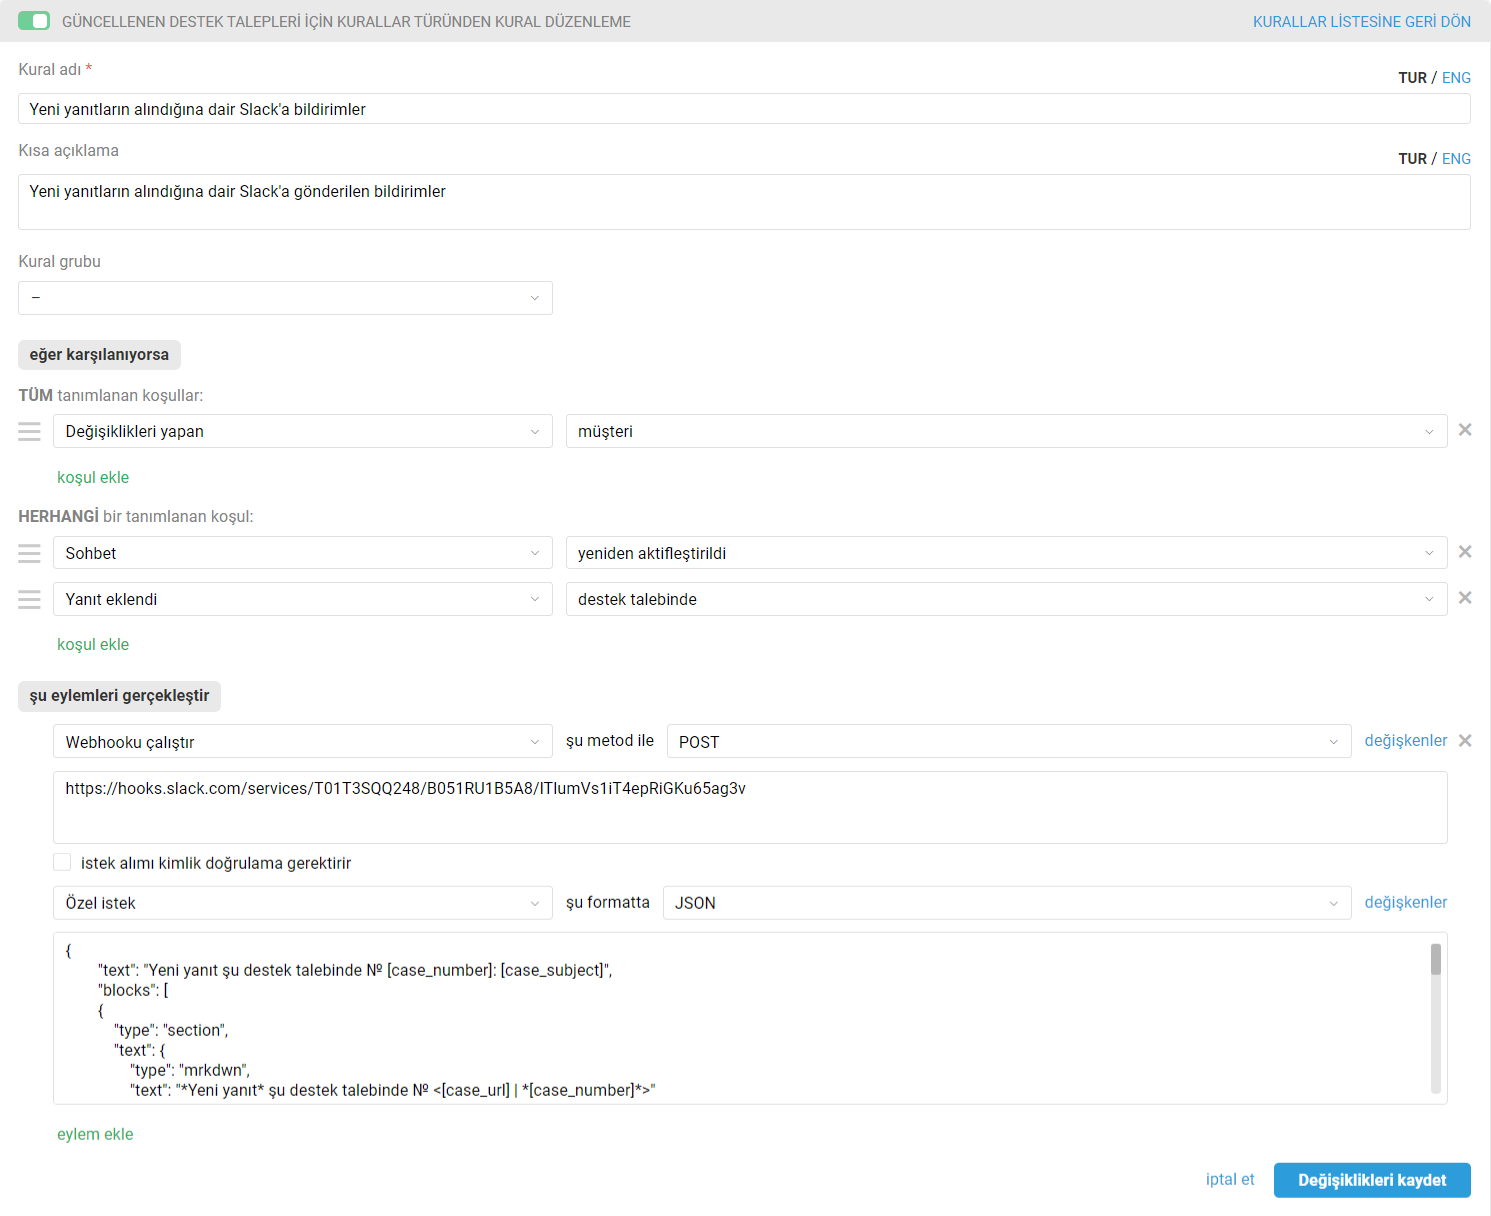The image size is (1491, 1216).
Task: Edit the Kural adı input field
Action: point(744,109)
